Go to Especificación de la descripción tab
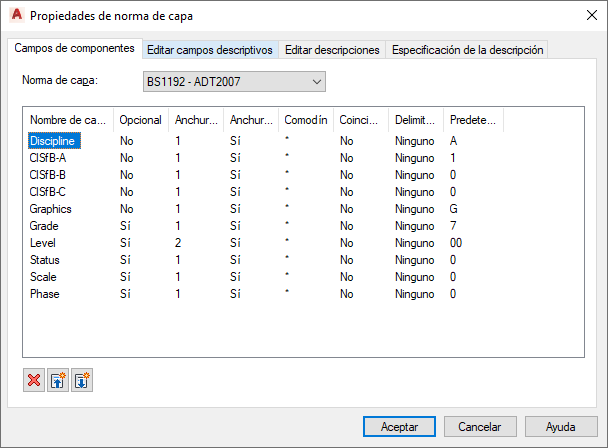The height and width of the screenshot is (448, 608). point(467,49)
